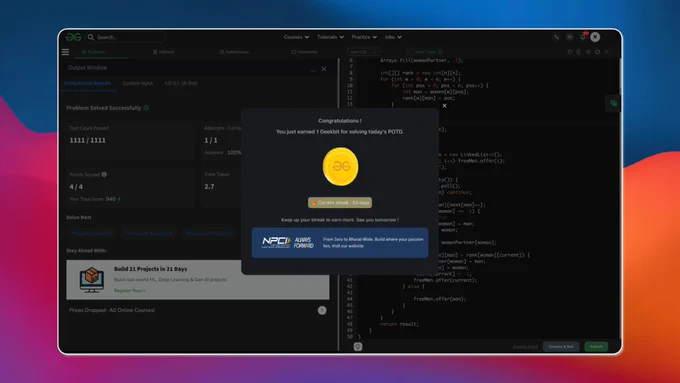Close the Congratulations popup
This screenshot has height=383, width=680.
[445, 105]
